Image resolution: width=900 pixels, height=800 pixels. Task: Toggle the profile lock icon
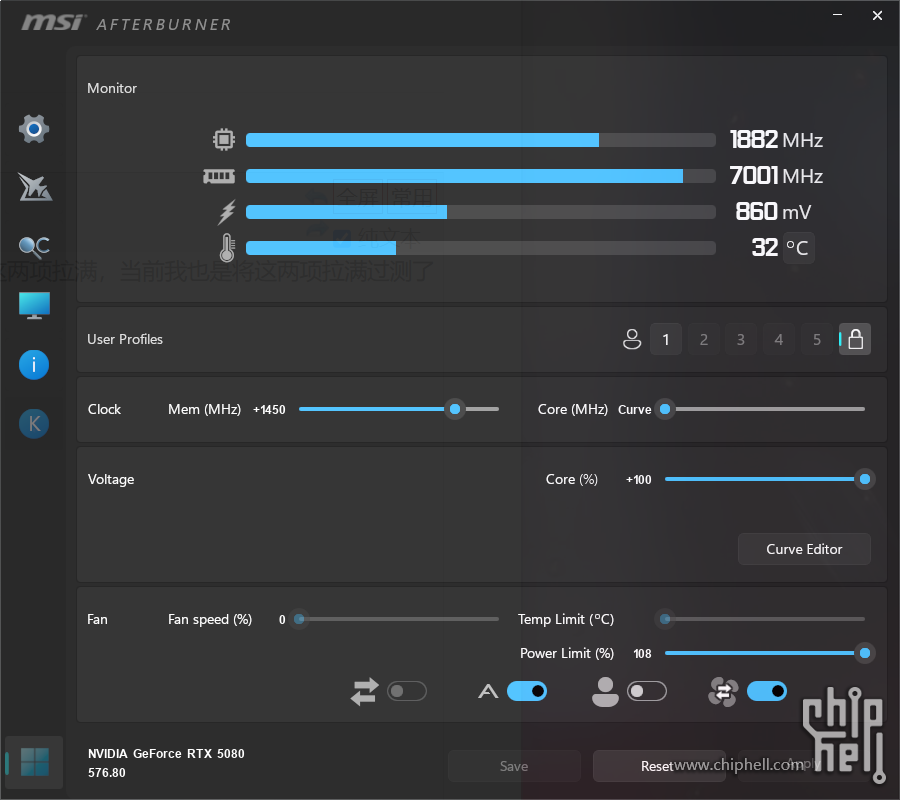[x=855, y=339]
